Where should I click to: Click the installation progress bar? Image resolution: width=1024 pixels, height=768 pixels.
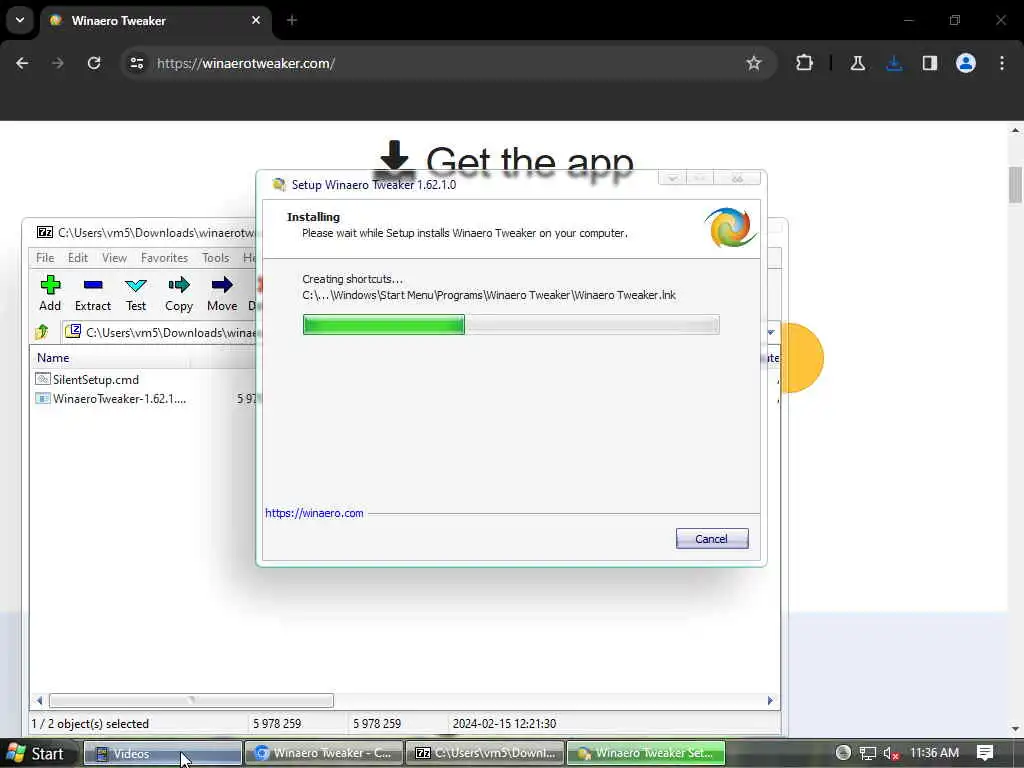[x=511, y=325]
